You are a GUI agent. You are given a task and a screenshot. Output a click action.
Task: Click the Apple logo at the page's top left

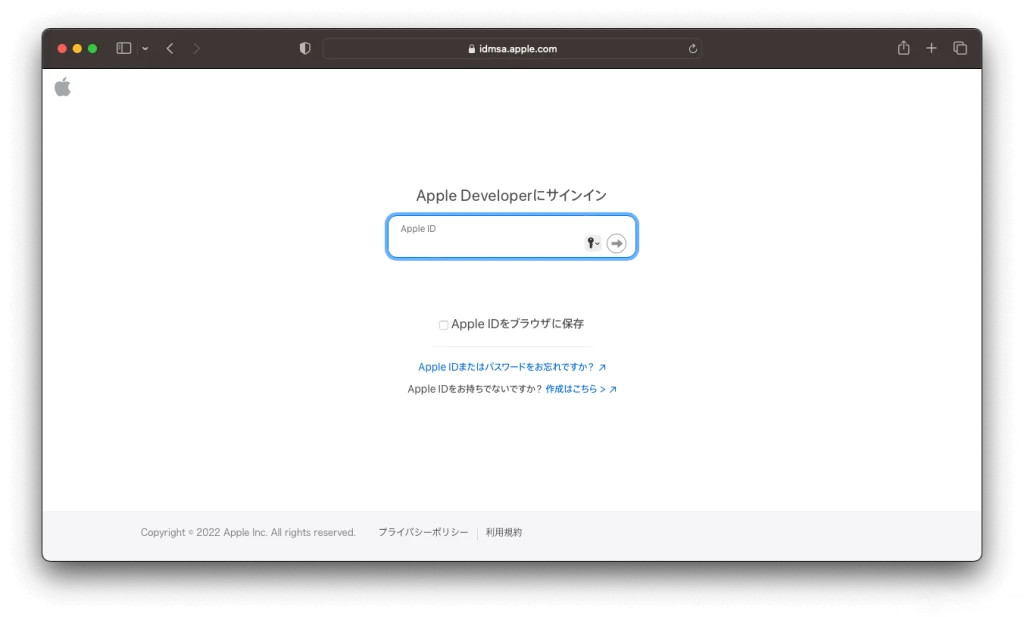(x=63, y=87)
